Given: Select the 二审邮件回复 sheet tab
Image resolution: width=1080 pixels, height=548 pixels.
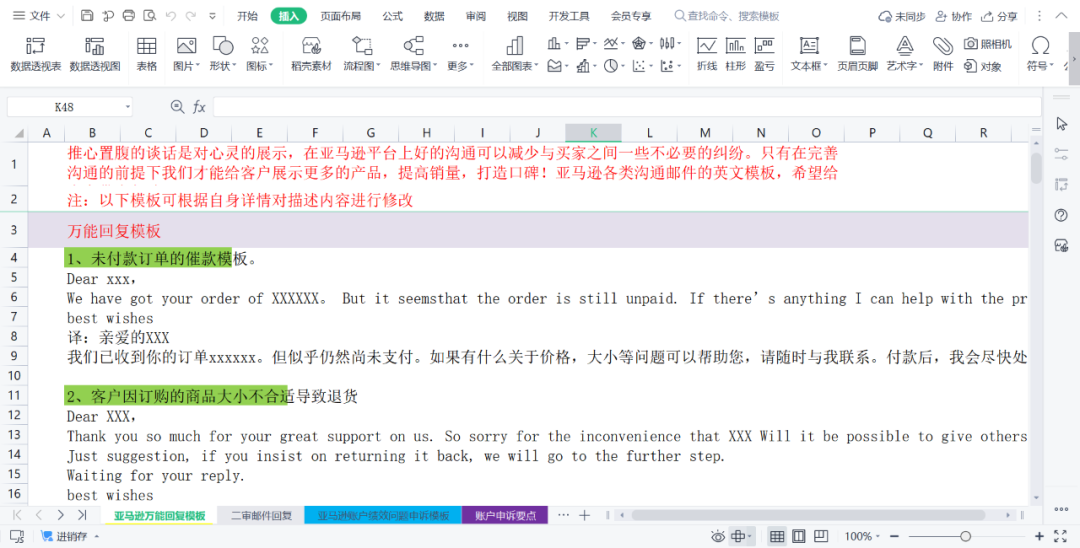Looking at the screenshot, I should [261, 515].
